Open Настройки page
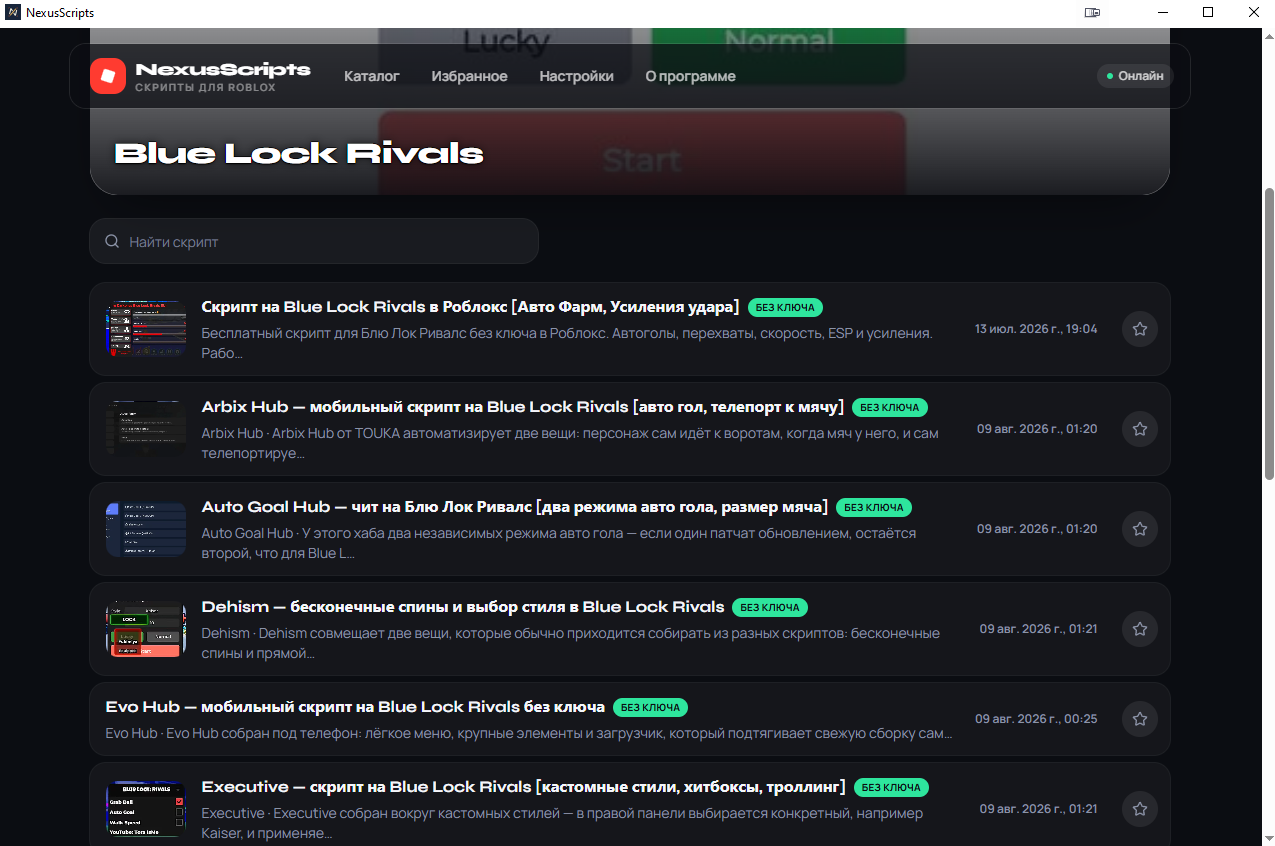 pyautogui.click(x=576, y=76)
